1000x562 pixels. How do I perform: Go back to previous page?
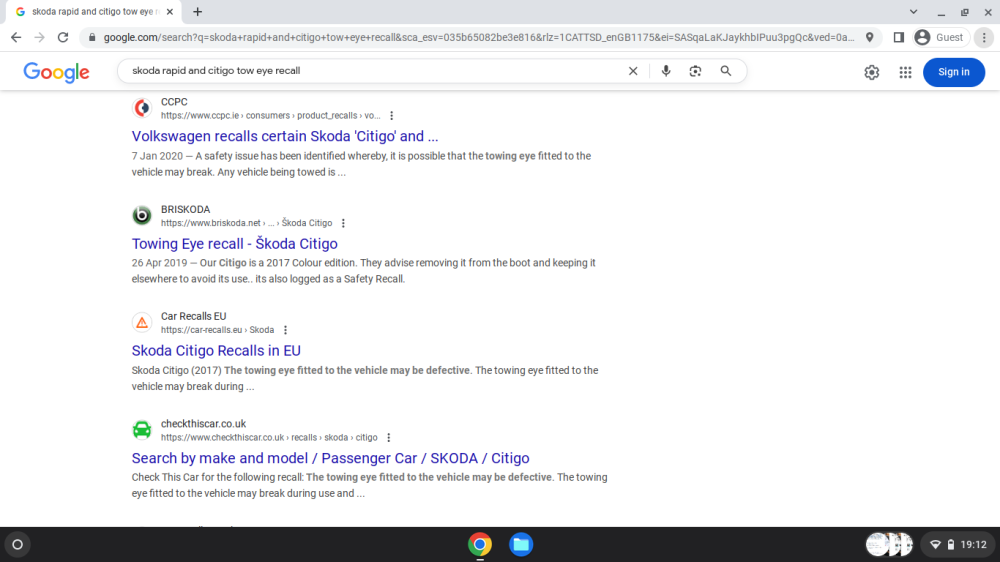coord(16,38)
